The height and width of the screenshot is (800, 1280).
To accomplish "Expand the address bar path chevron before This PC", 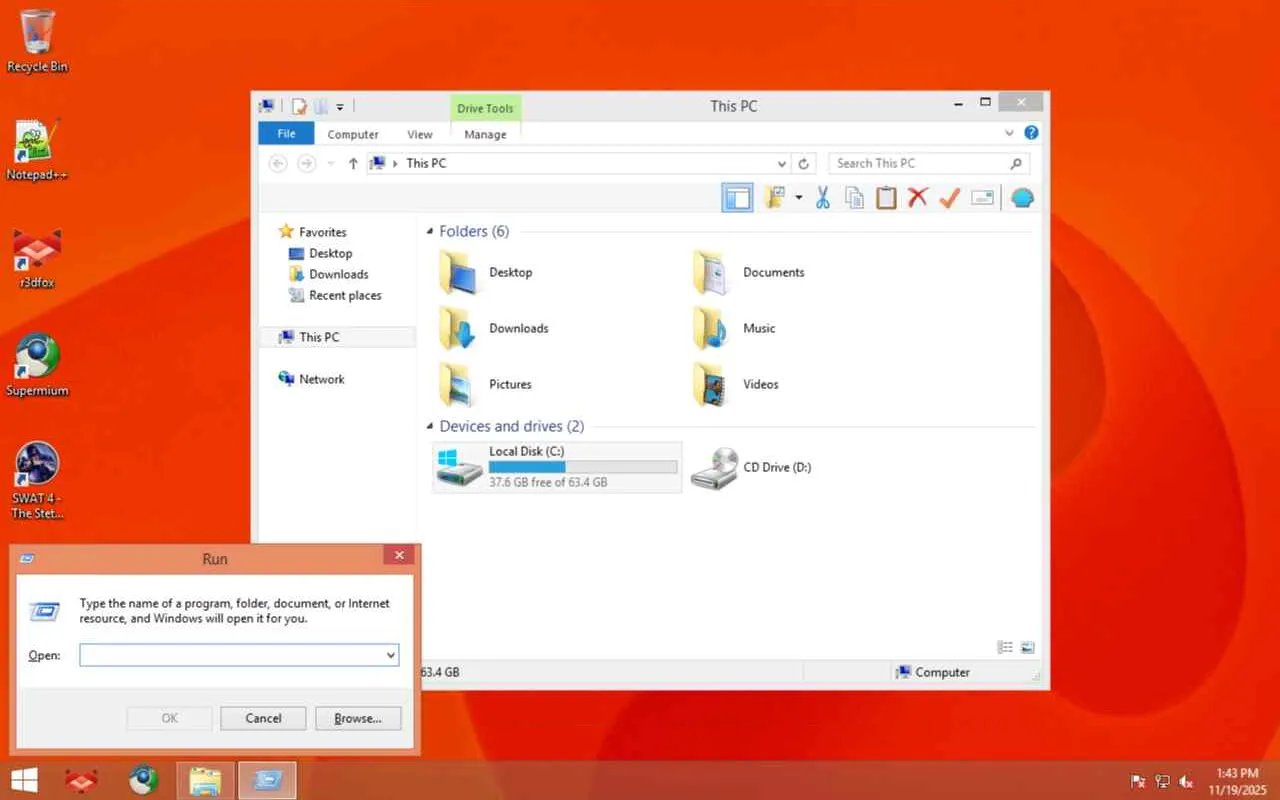I will (396, 163).
